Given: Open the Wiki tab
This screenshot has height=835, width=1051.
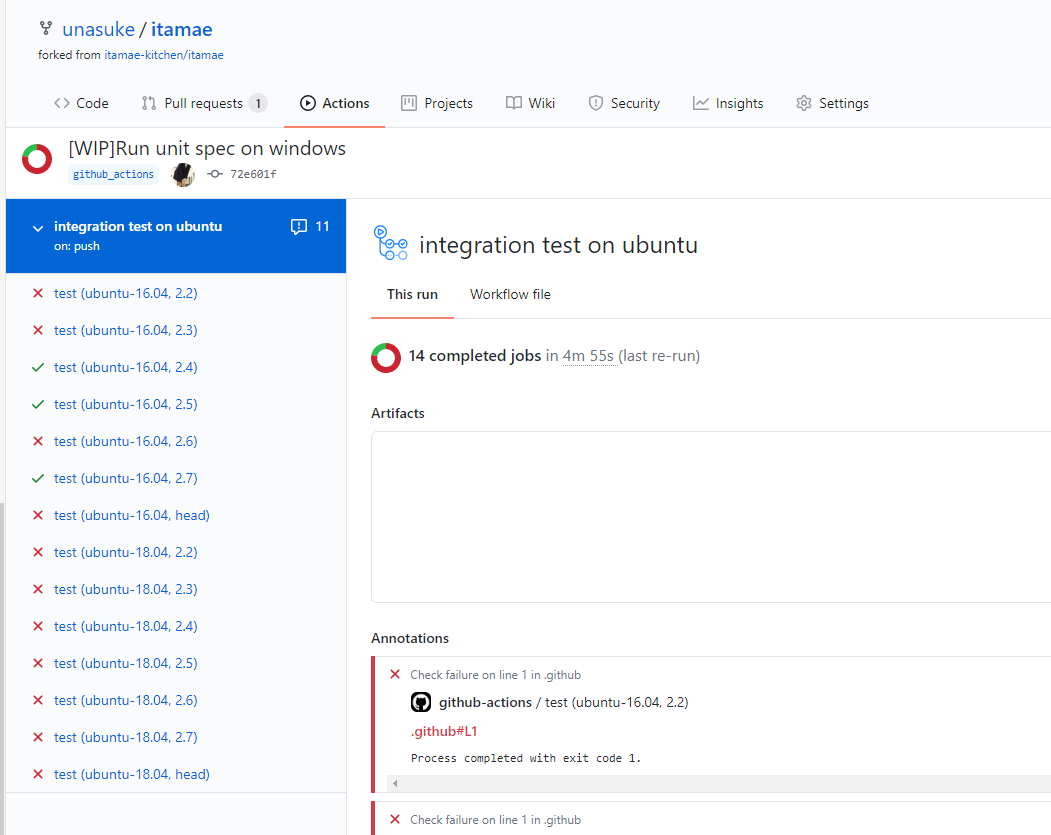Looking at the screenshot, I should (530, 103).
